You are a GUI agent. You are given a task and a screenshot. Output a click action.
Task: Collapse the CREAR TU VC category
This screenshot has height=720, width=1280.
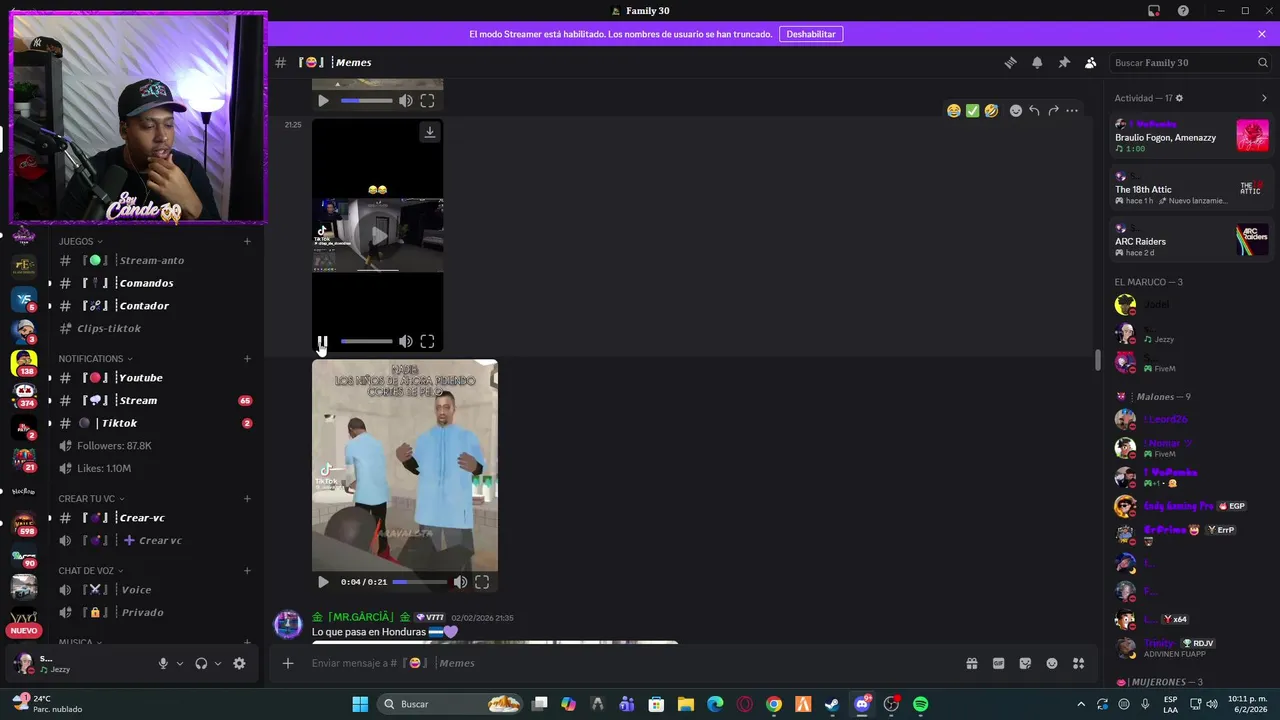pos(91,499)
